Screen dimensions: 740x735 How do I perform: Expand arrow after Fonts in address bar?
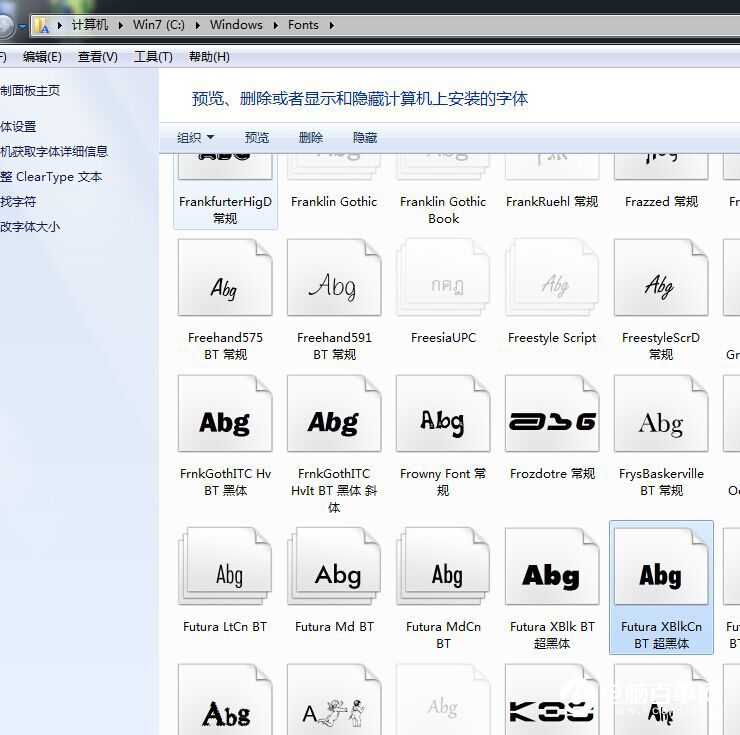tap(332, 25)
